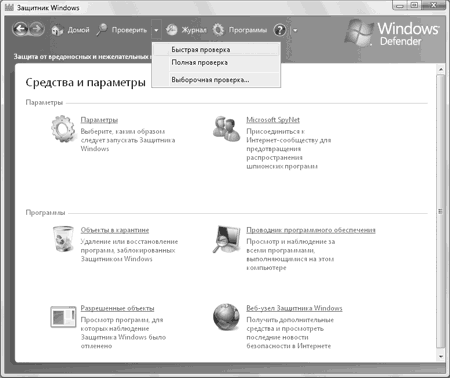Click the recycle bin quarantine icon
Viewport: 450px width, 378px height.
63,239
